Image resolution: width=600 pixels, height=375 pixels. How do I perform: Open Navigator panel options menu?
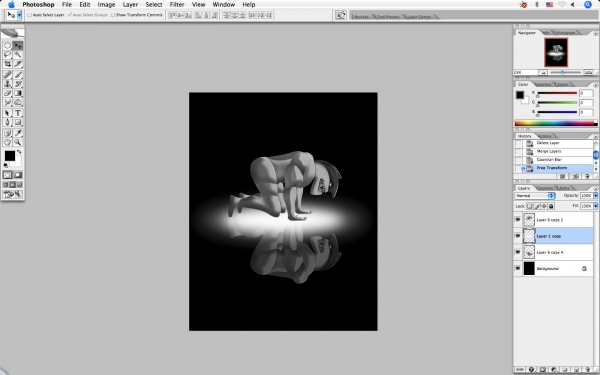pos(595,34)
